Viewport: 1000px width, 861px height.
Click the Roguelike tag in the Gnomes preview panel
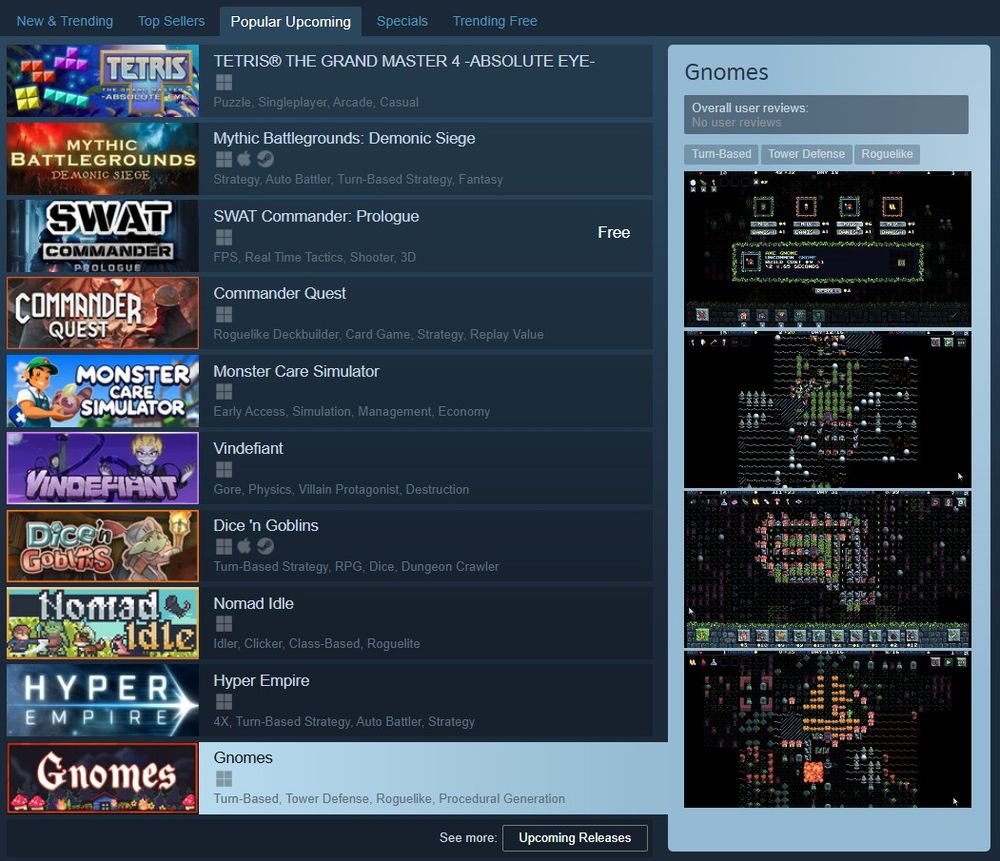point(886,154)
